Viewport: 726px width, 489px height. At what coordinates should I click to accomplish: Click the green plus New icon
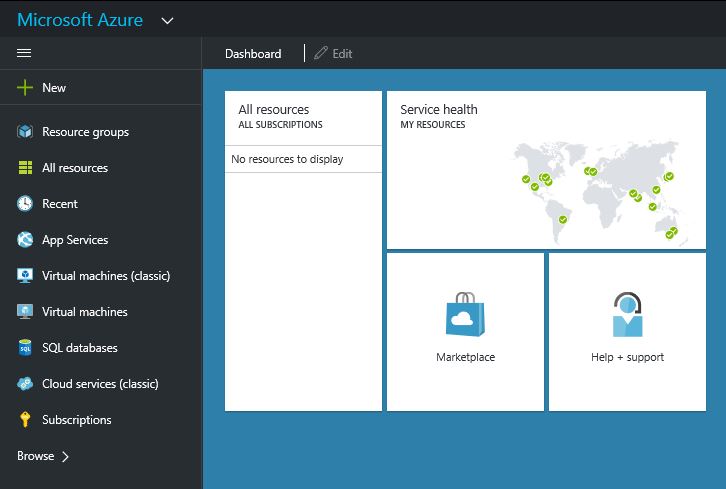coord(25,88)
